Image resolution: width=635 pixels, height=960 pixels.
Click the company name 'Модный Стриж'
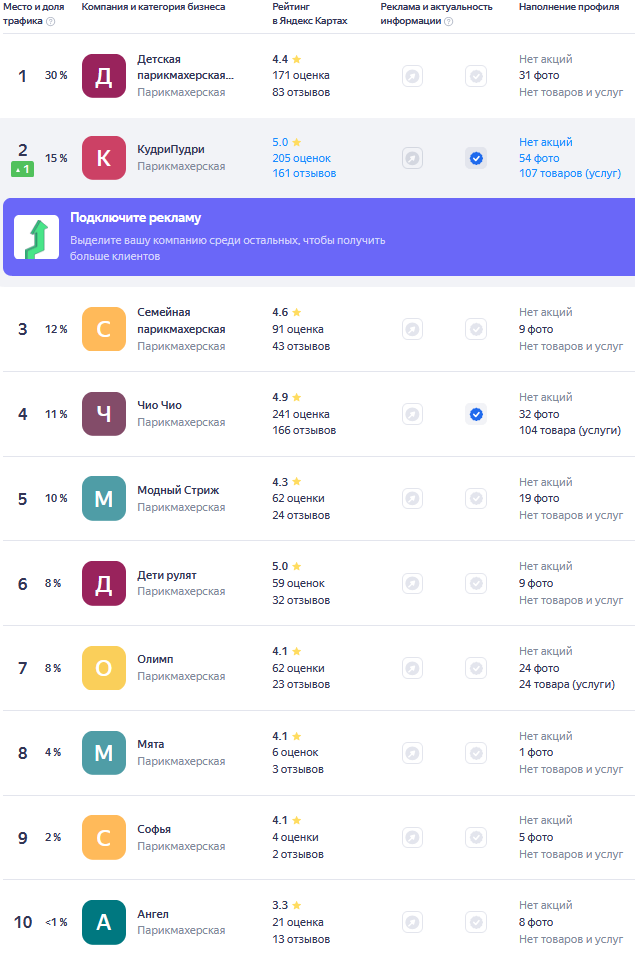tap(178, 490)
